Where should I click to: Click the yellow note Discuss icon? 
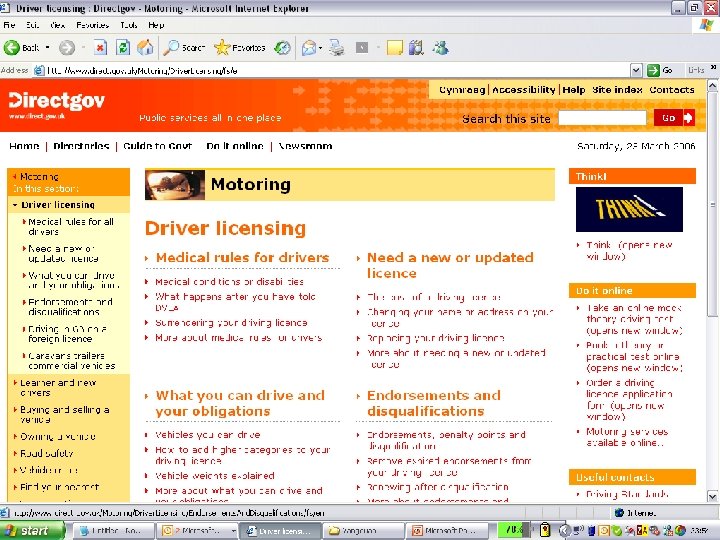(394, 47)
